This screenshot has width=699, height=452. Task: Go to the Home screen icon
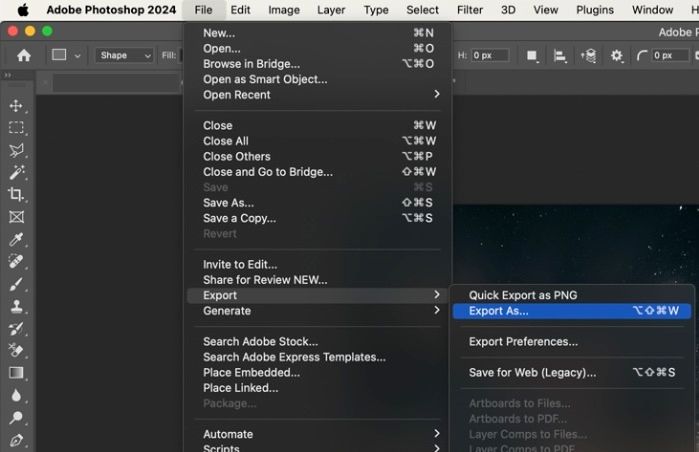pos(24,55)
